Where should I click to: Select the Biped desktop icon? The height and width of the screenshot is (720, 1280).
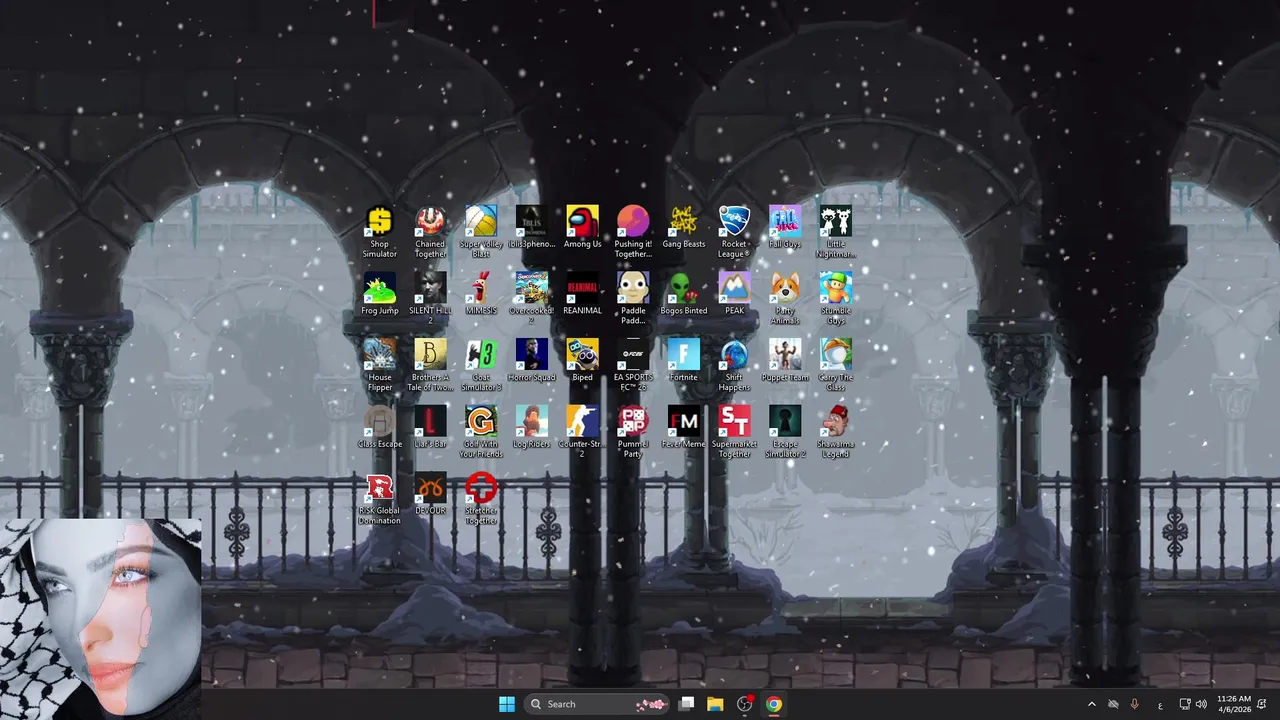583,361
